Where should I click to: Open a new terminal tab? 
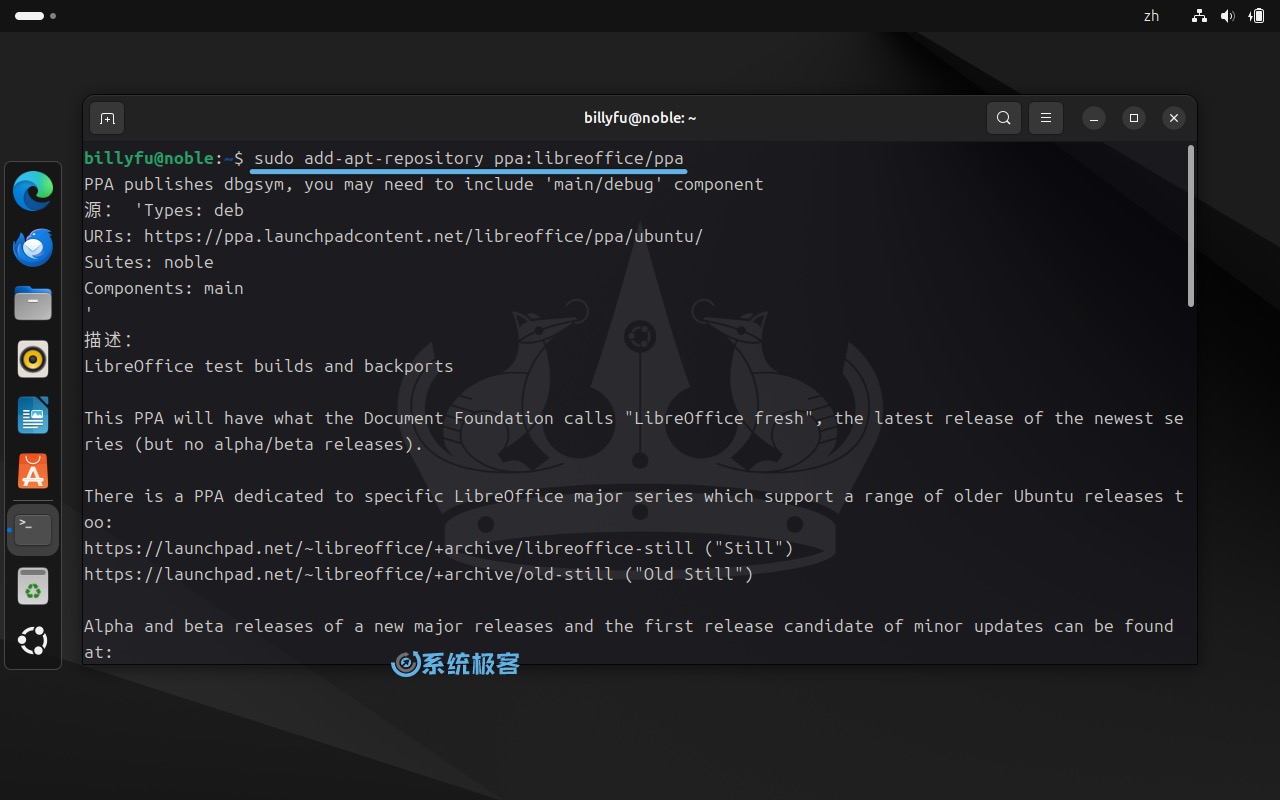click(x=107, y=118)
